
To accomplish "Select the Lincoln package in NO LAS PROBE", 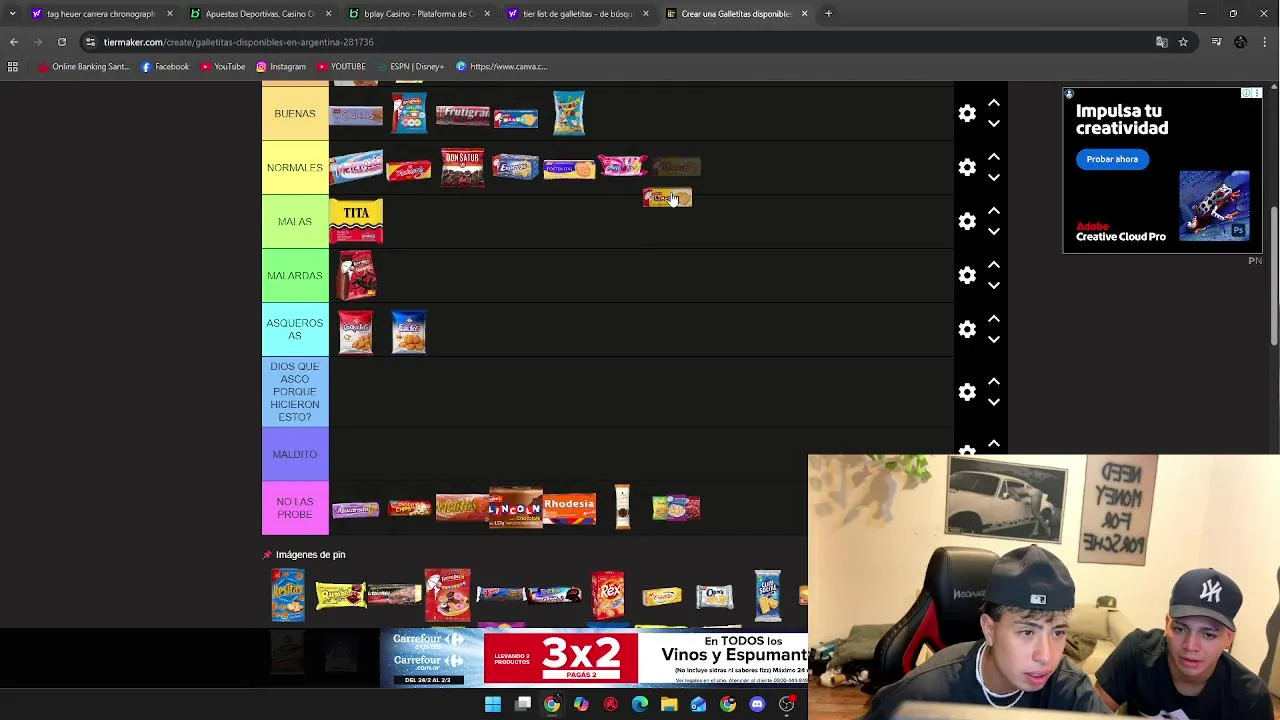I will pyautogui.click(x=516, y=509).
